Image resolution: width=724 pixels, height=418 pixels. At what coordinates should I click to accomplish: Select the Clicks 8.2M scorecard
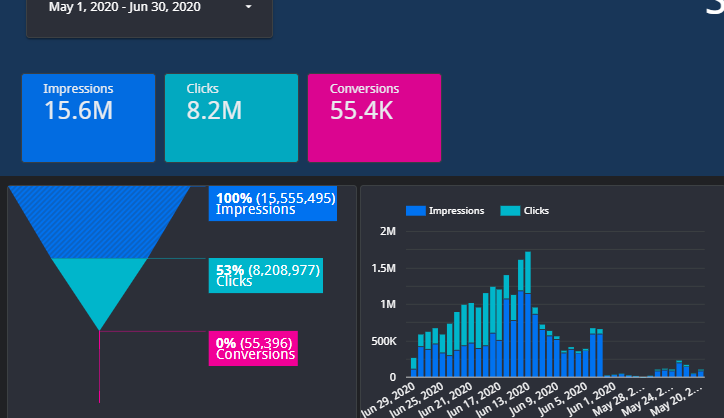pos(231,117)
